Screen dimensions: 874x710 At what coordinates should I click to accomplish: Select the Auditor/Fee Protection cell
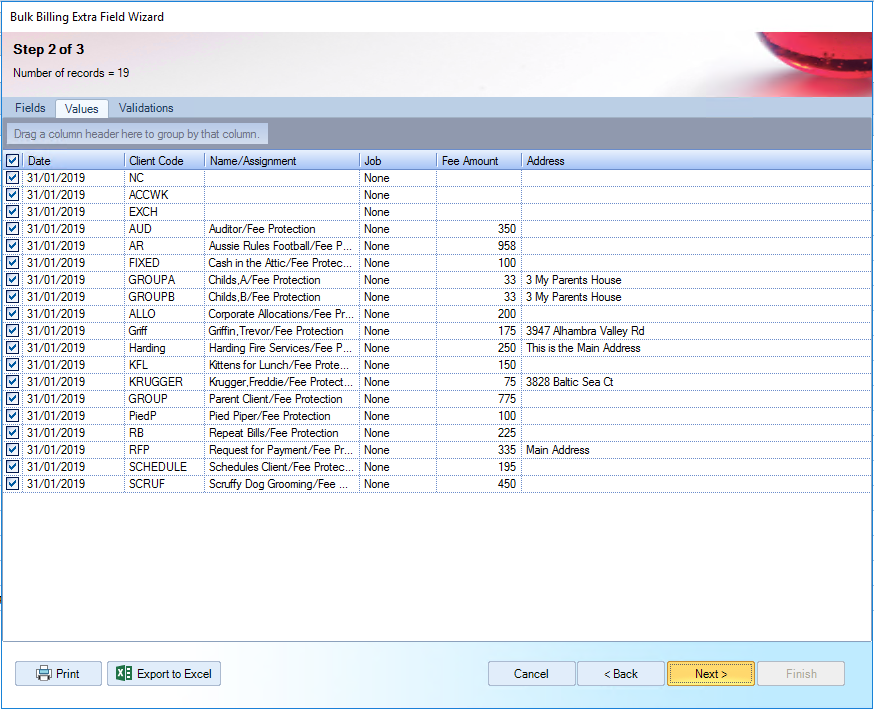click(282, 229)
